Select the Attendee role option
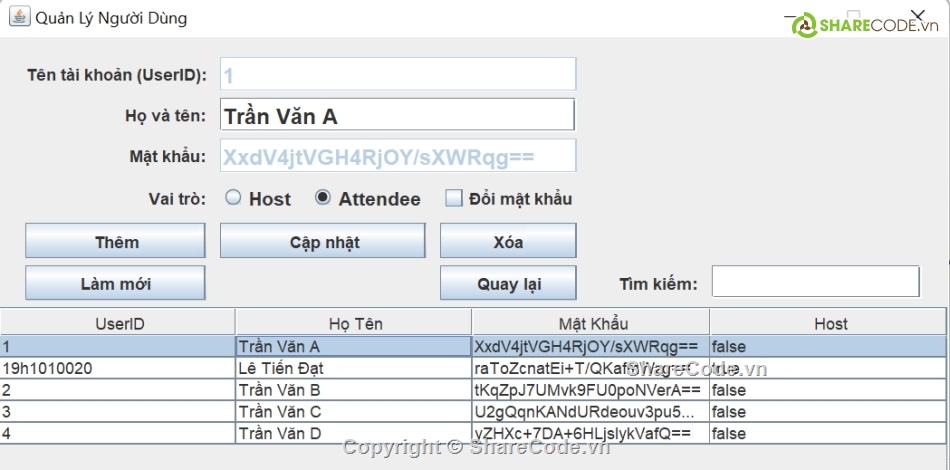The width and height of the screenshot is (950, 470). click(x=323, y=198)
